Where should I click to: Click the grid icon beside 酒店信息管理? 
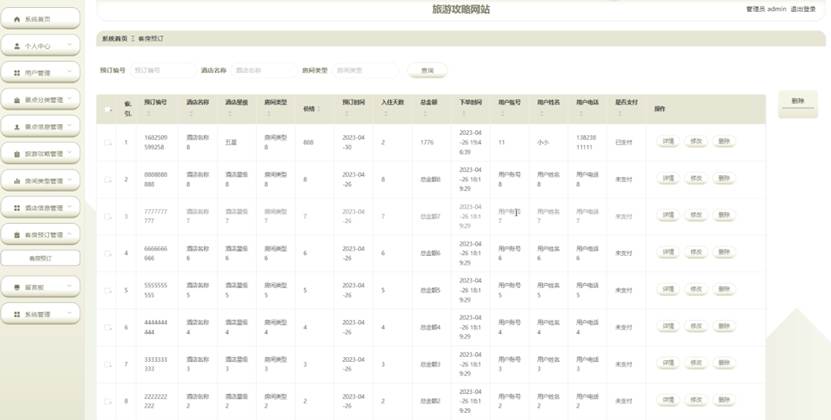pyautogui.click(x=16, y=208)
